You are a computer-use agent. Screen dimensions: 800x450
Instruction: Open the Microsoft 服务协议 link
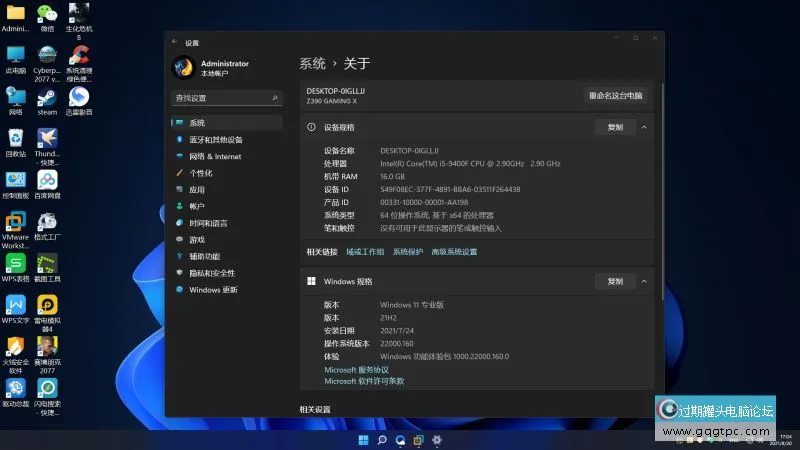(x=357, y=369)
